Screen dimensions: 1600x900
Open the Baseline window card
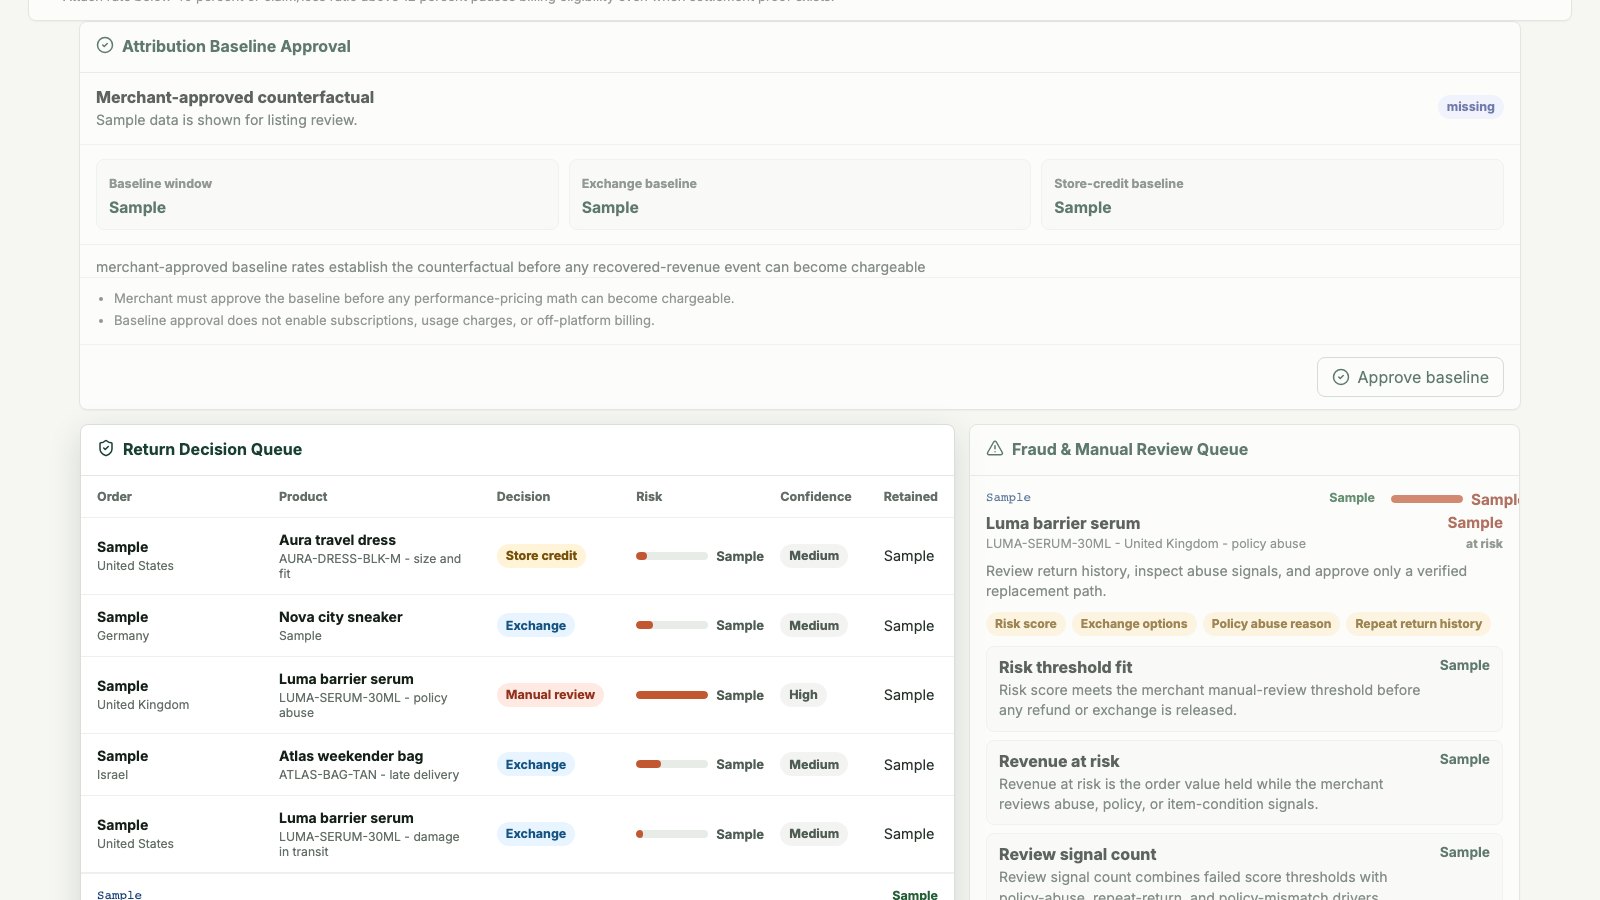tap(327, 195)
